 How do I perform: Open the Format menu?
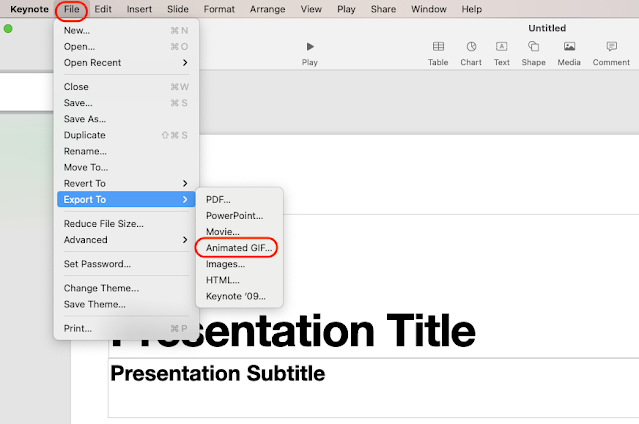[x=219, y=9]
